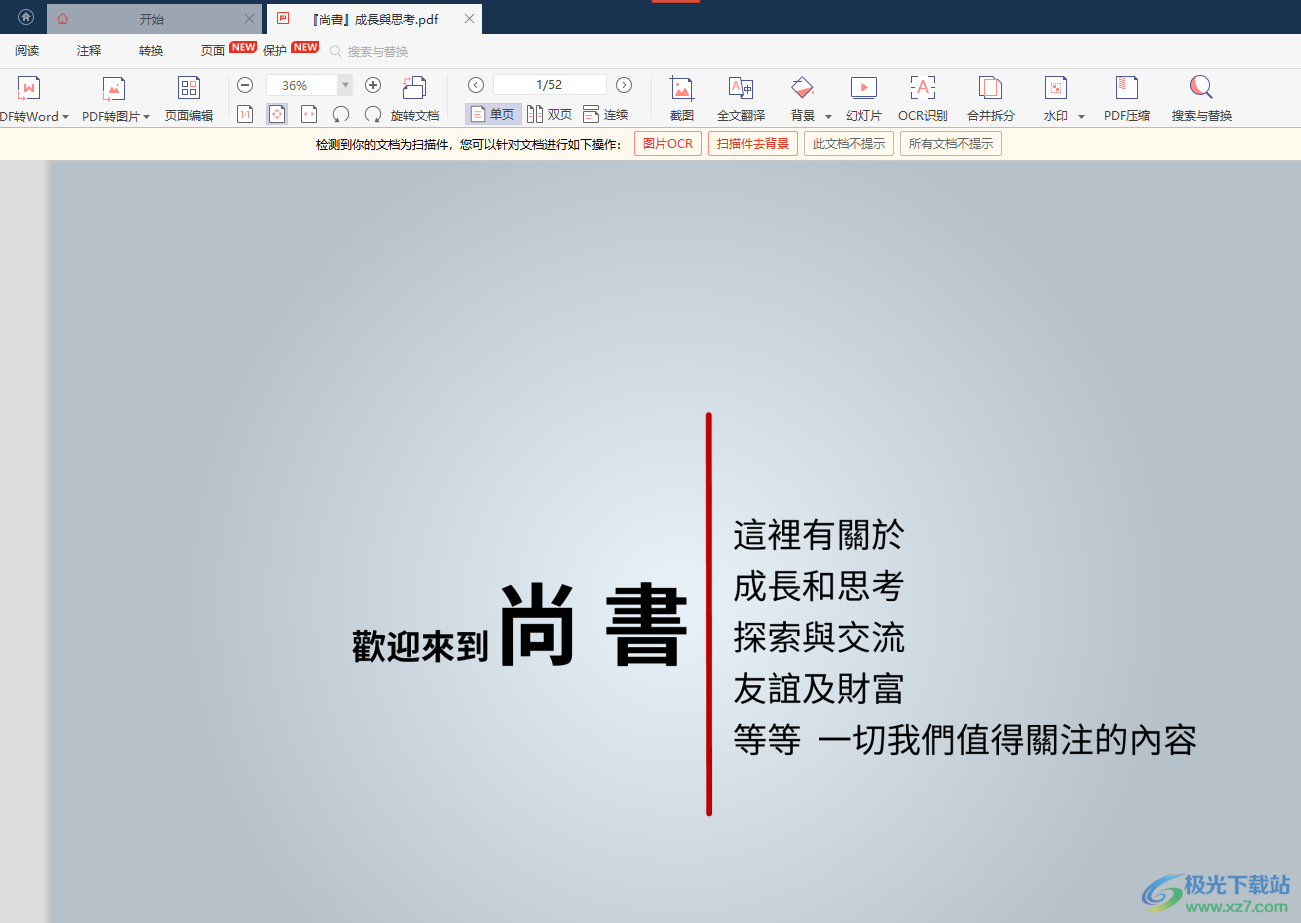Go to next page arrow
The image size is (1301, 923).
[624, 85]
